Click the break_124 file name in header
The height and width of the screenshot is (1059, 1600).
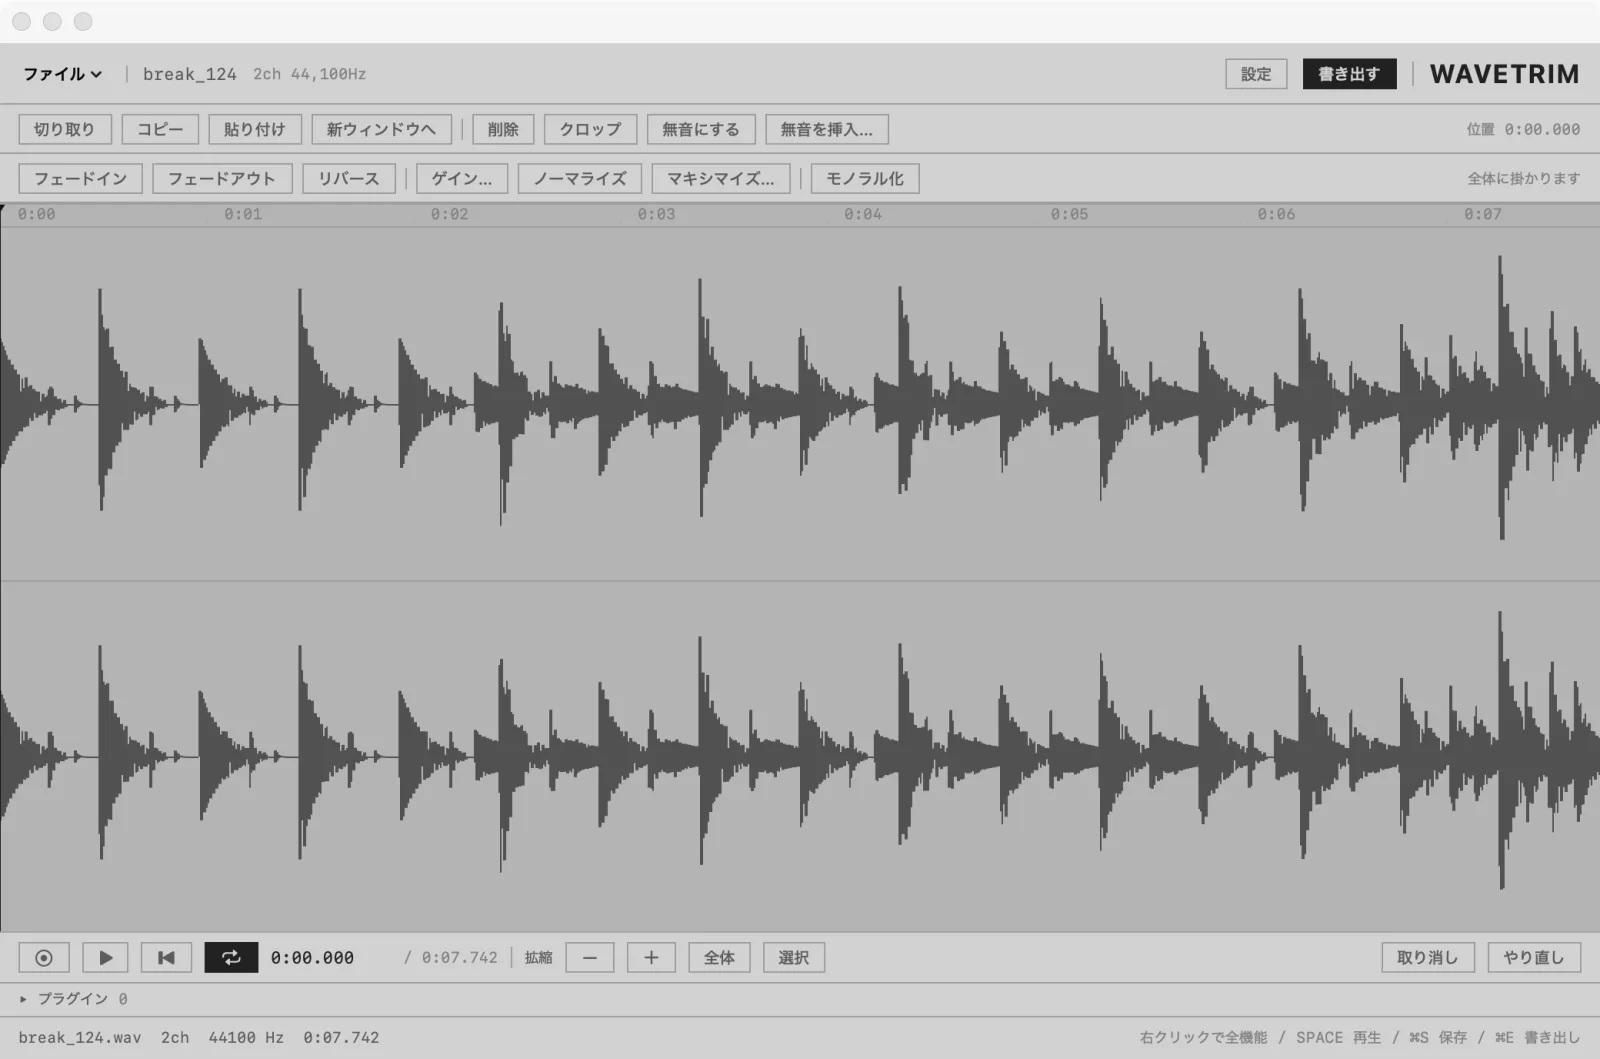click(190, 74)
